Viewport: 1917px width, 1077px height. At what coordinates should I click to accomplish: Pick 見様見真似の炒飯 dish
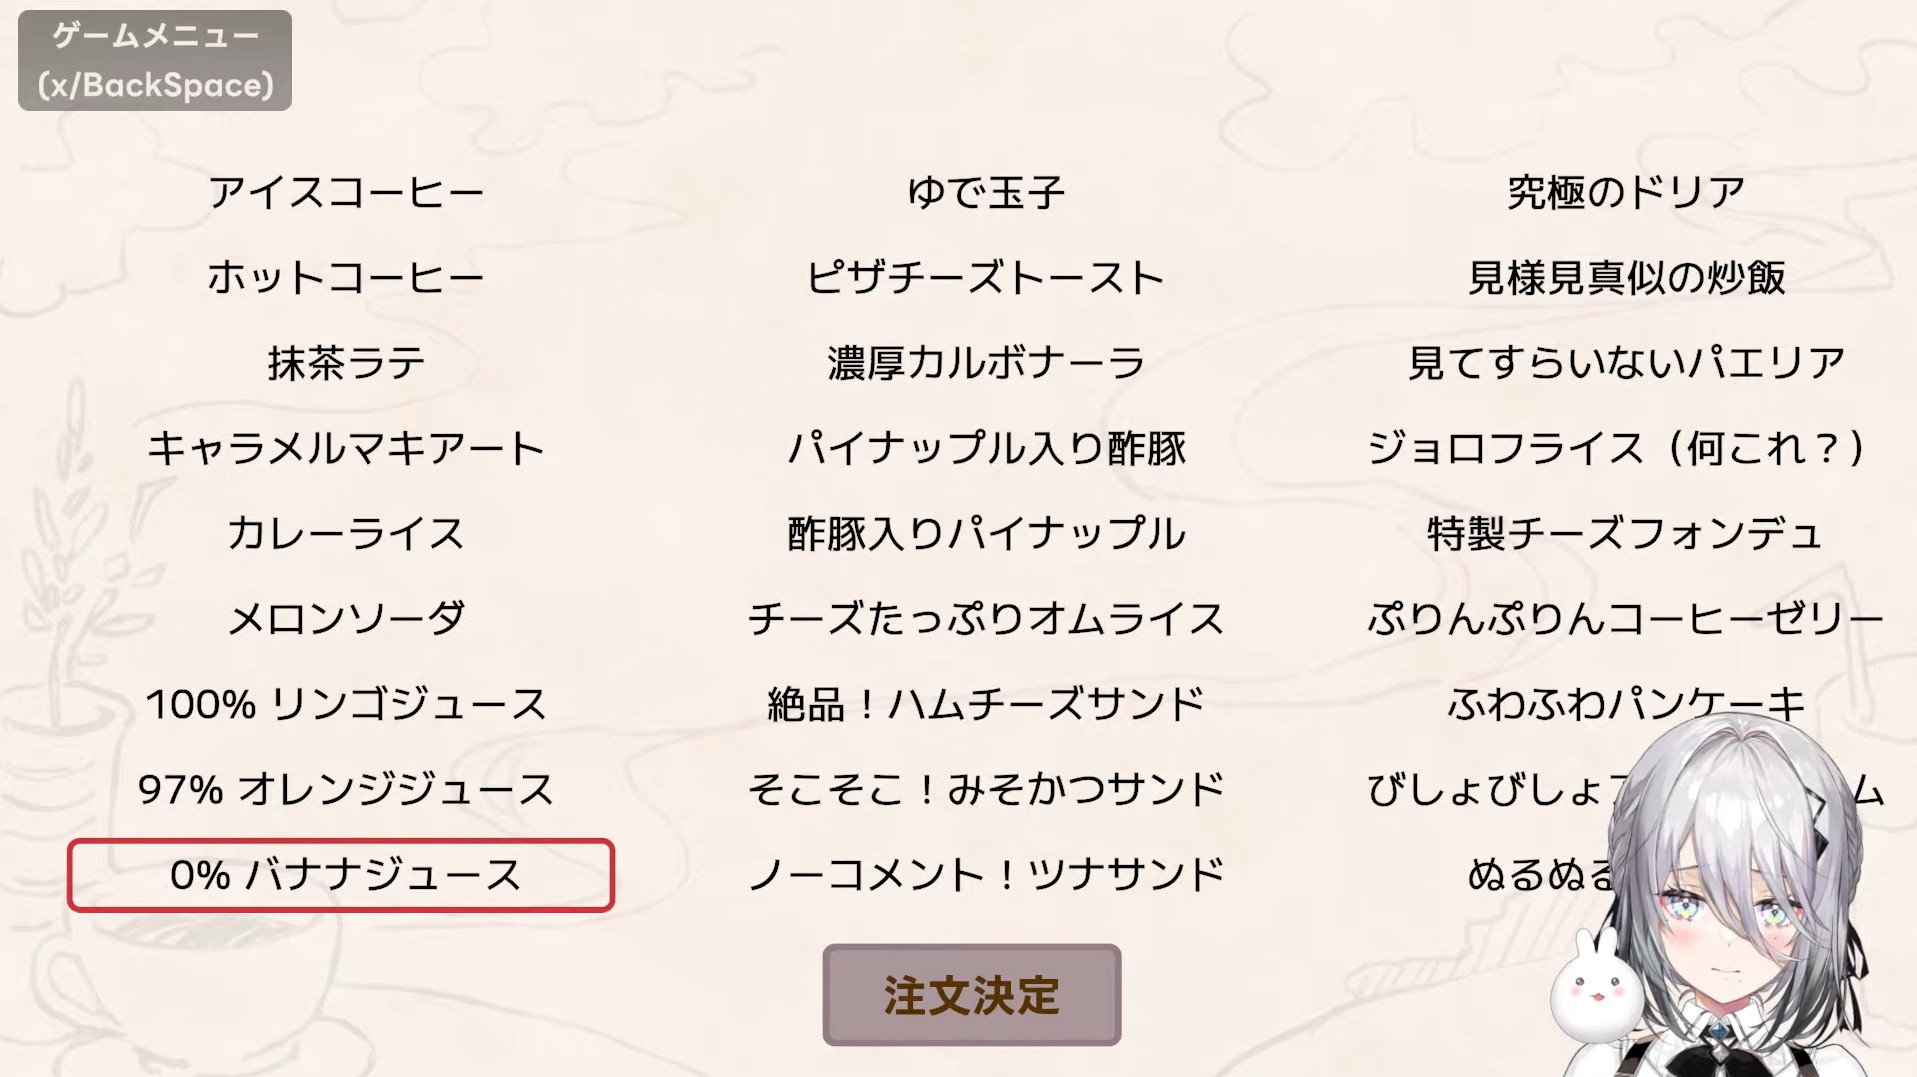1626,277
